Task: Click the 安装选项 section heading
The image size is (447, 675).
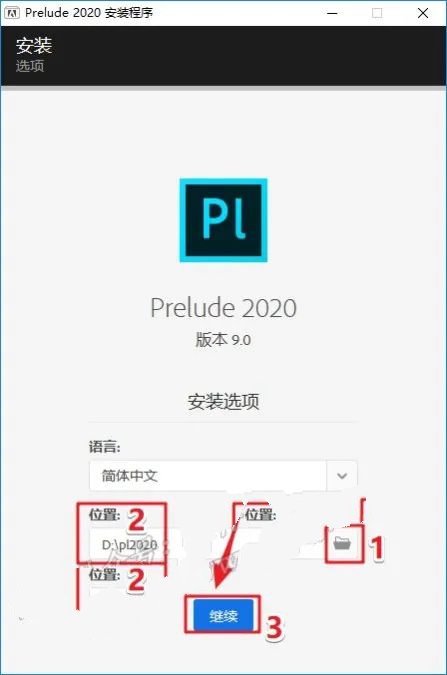Action: click(x=224, y=401)
